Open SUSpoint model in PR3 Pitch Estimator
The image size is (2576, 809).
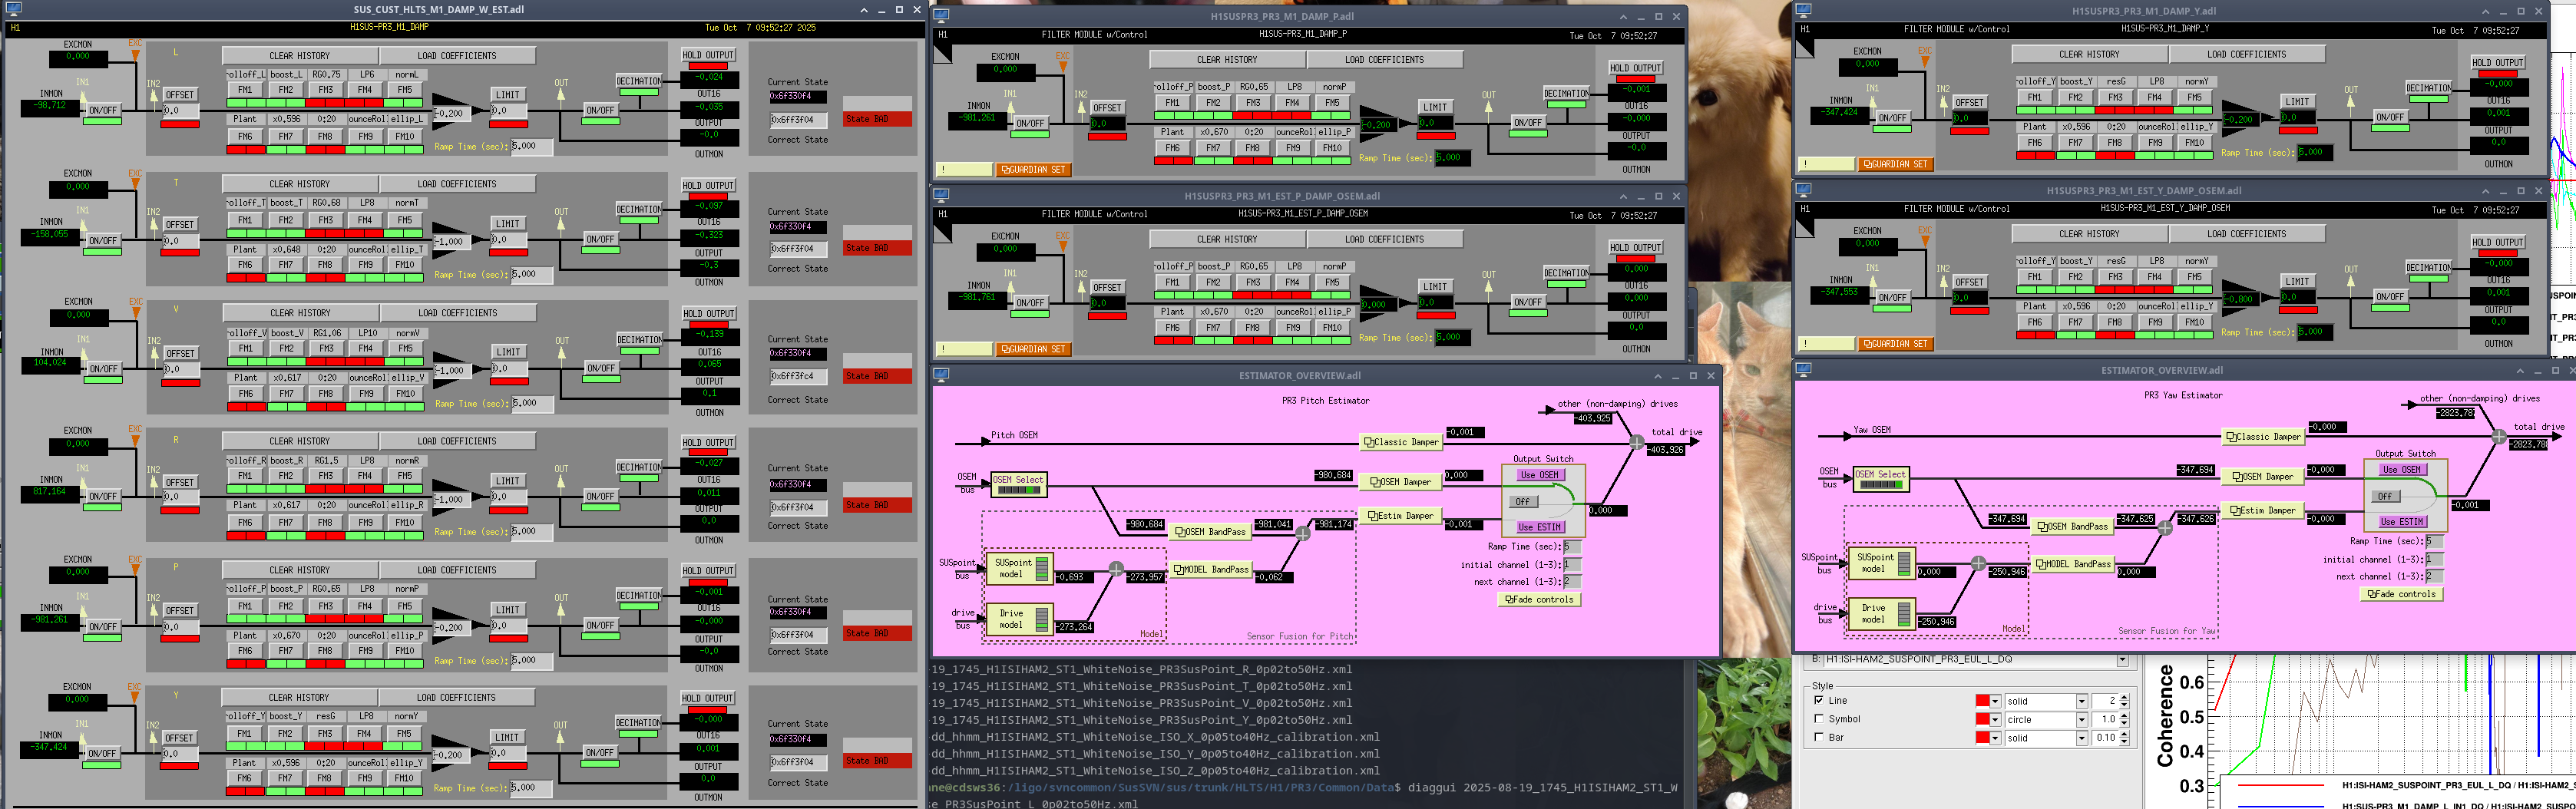pyautogui.click(x=1018, y=569)
